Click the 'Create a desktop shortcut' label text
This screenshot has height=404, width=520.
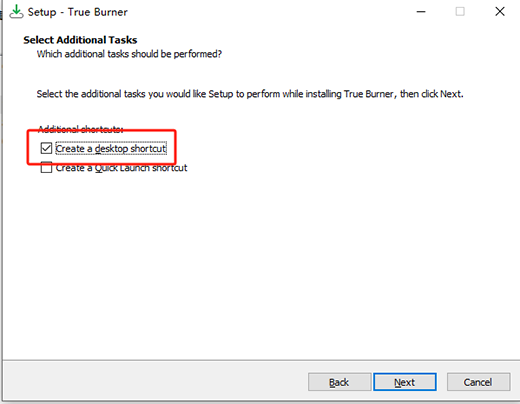[x=111, y=148]
